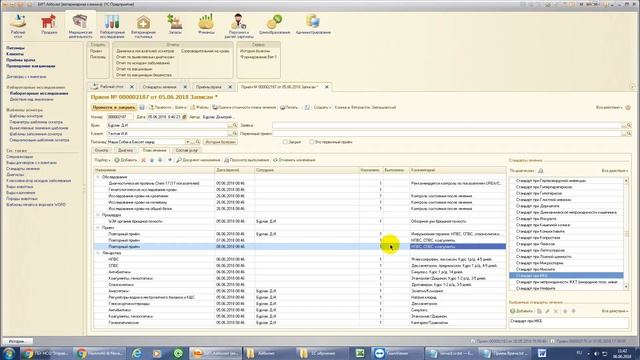
Task: Open the Word icon in the taskbar
Action: pos(542,353)
